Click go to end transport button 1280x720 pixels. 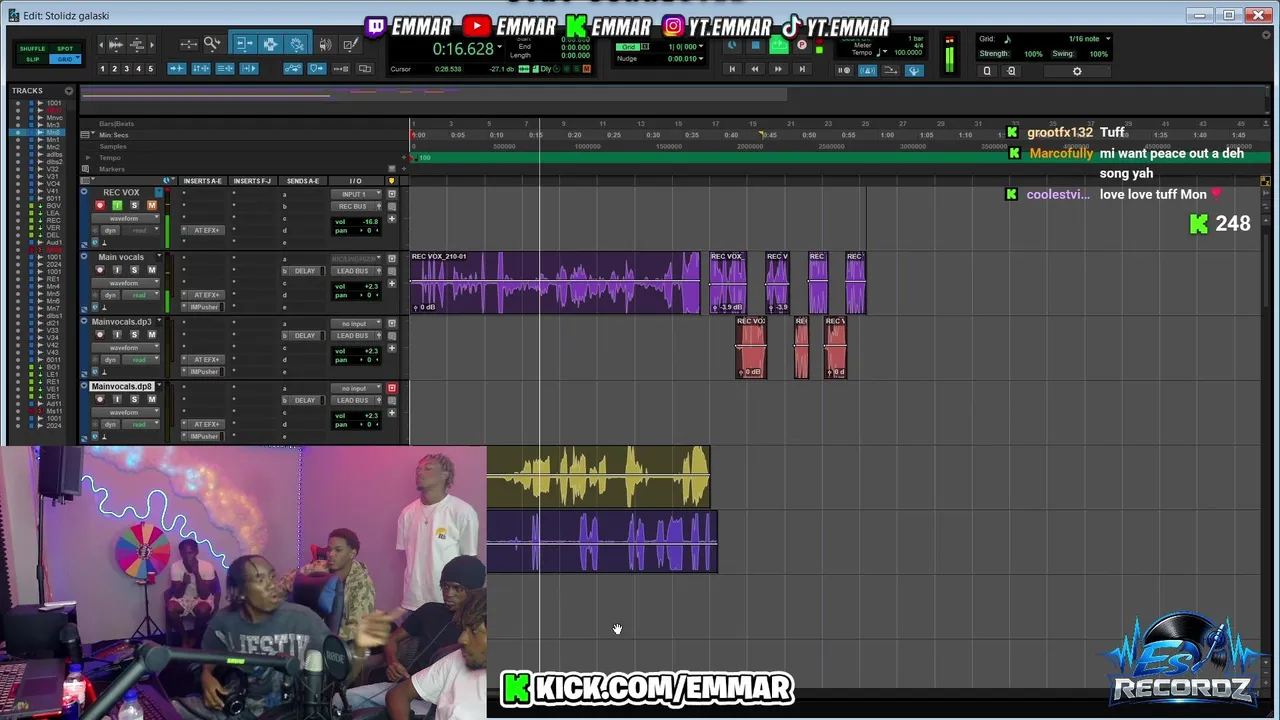point(801,69)
